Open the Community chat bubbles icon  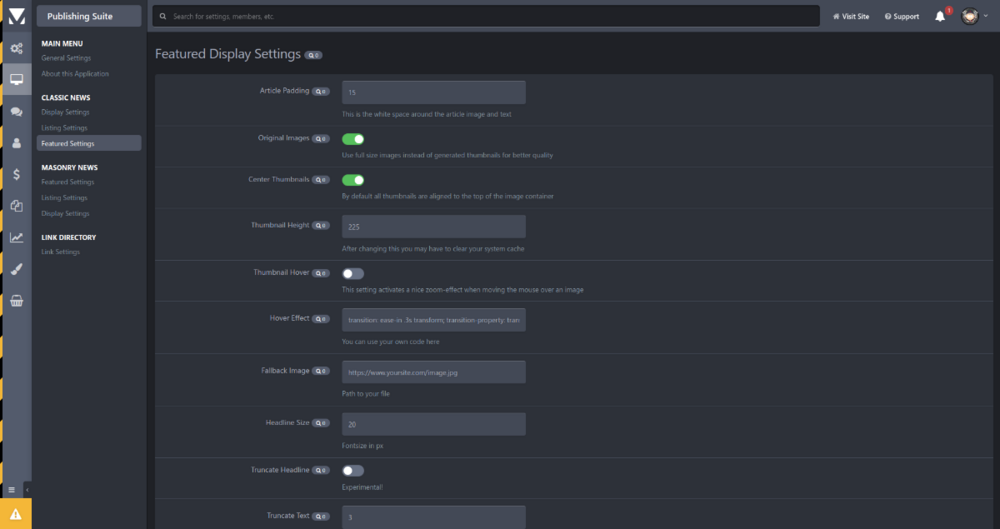coord(17,112)
